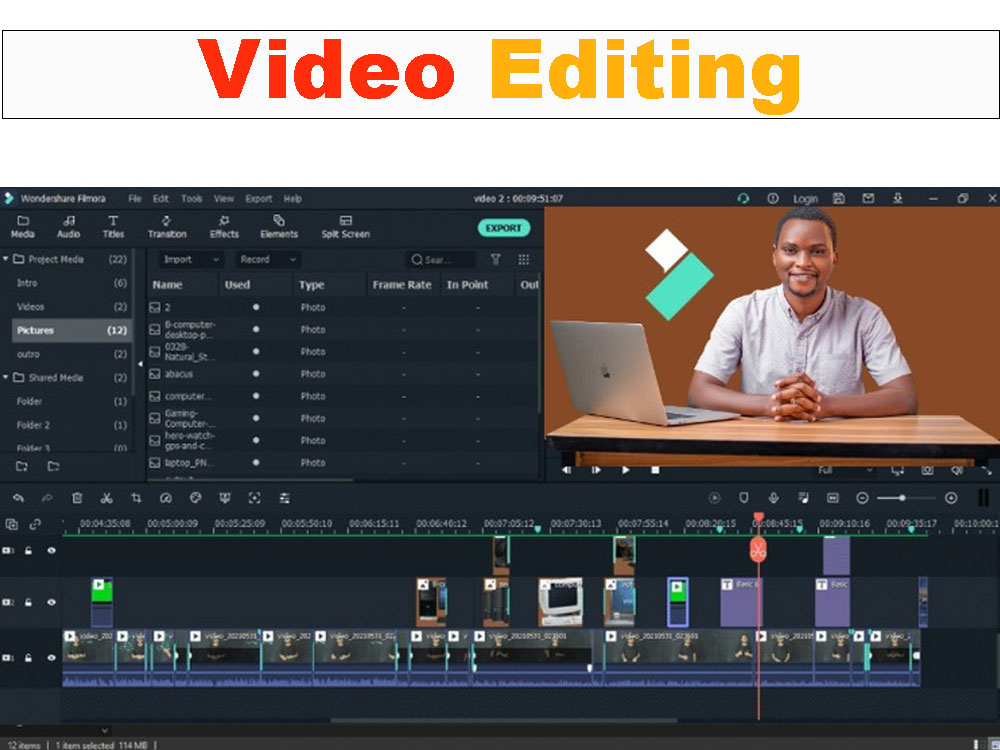1000x750 pixels.
Task: Open the Transition tab
Action: click(x=166, y=226)
